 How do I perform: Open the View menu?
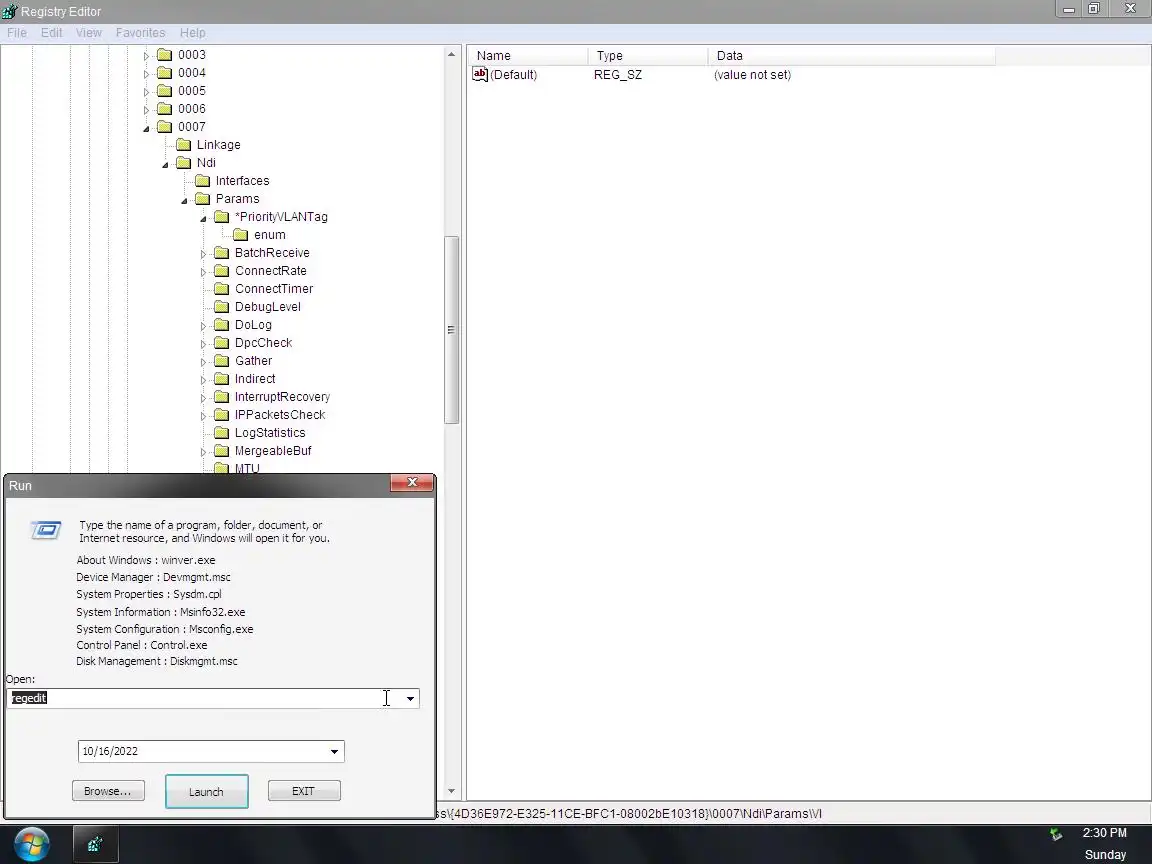pyautogui.click(x=88, y=33)
